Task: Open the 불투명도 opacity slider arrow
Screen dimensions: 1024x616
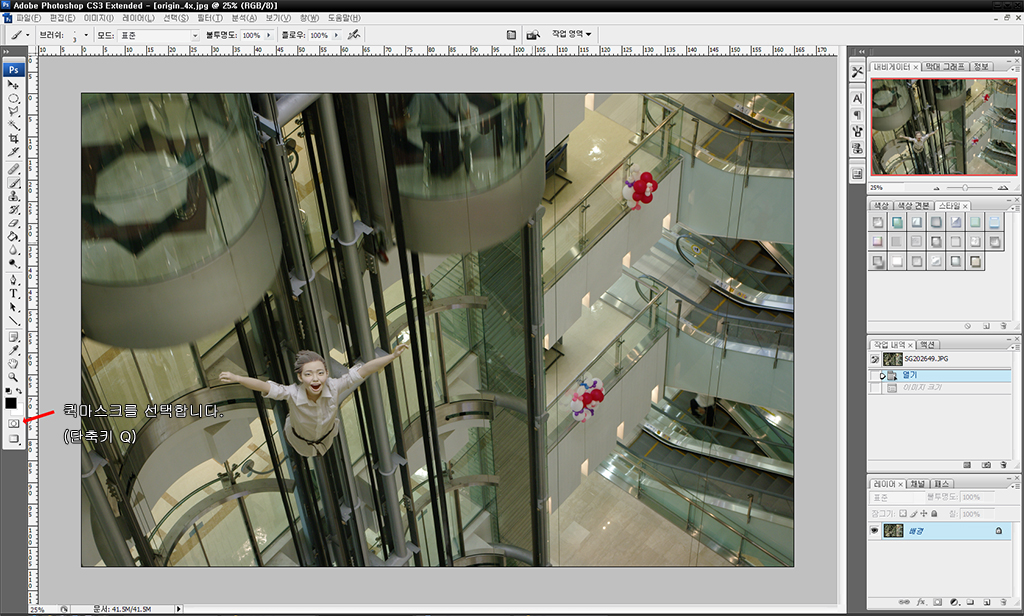Action: pyautogui.click(x=268, y=35)
